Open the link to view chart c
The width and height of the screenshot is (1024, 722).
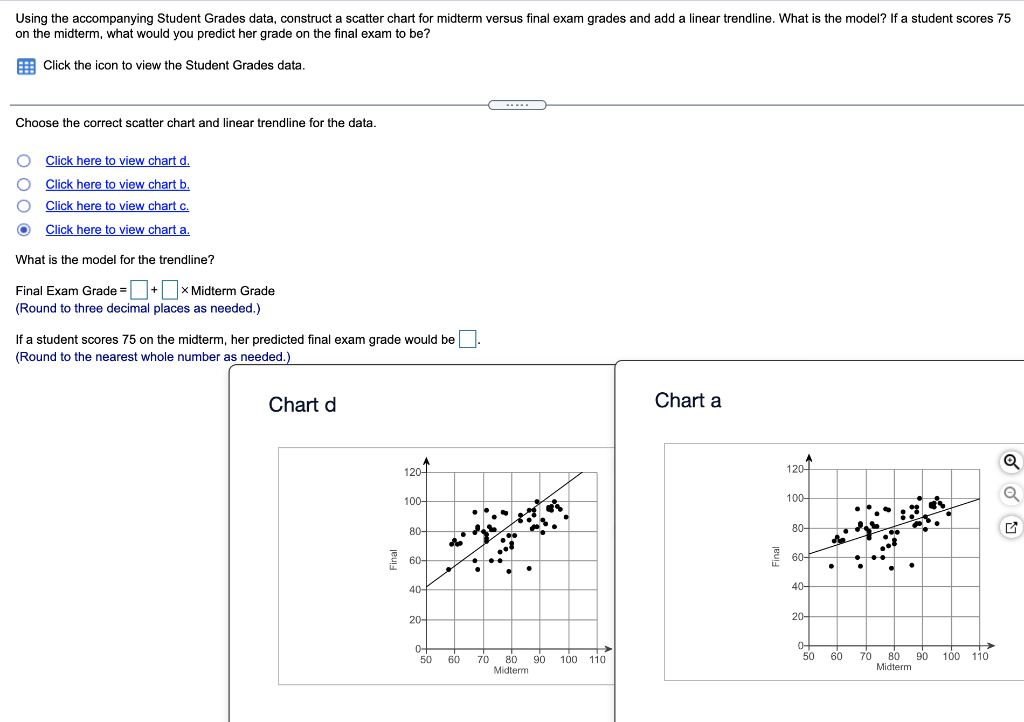(x=117, y=206)
